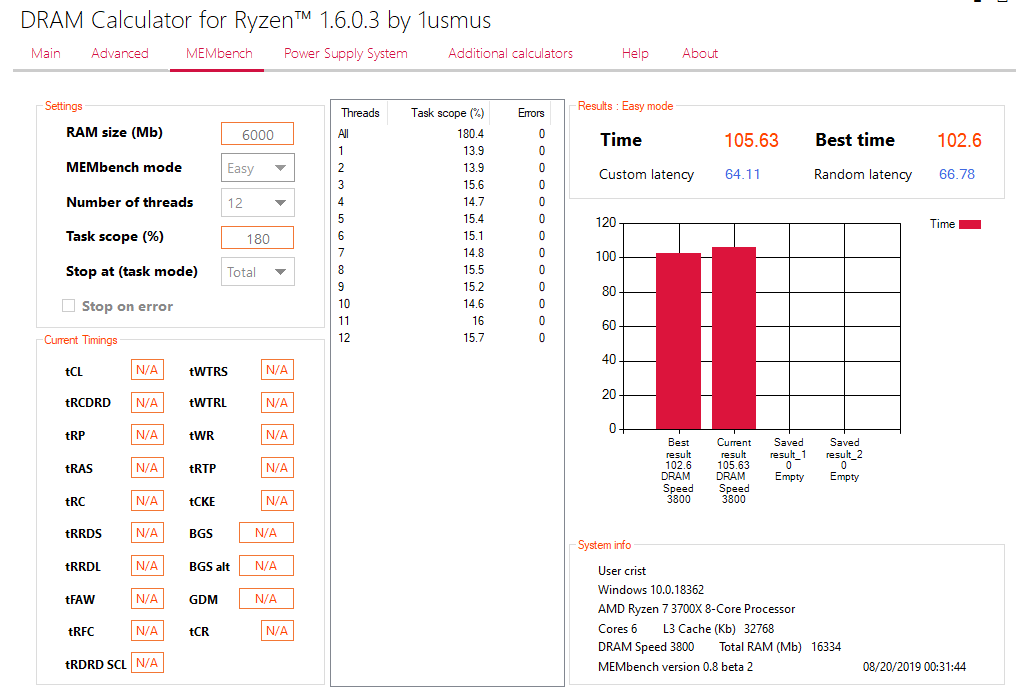This screenshot has width=1016, height=700.
Task: Open the Help tab
Action: point(635,53)
